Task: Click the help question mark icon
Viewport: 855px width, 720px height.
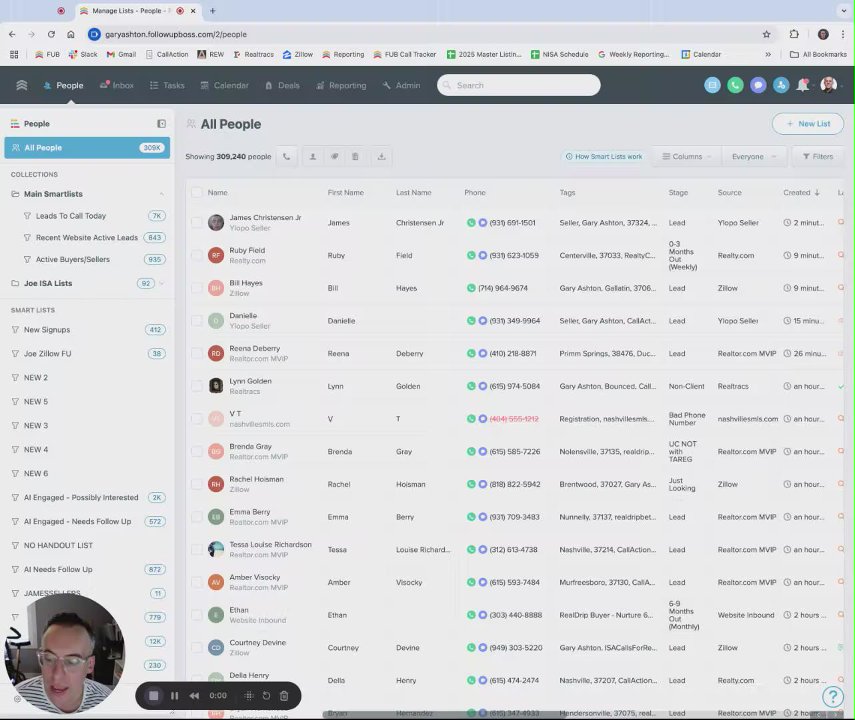Action: [x=833, y=697]
